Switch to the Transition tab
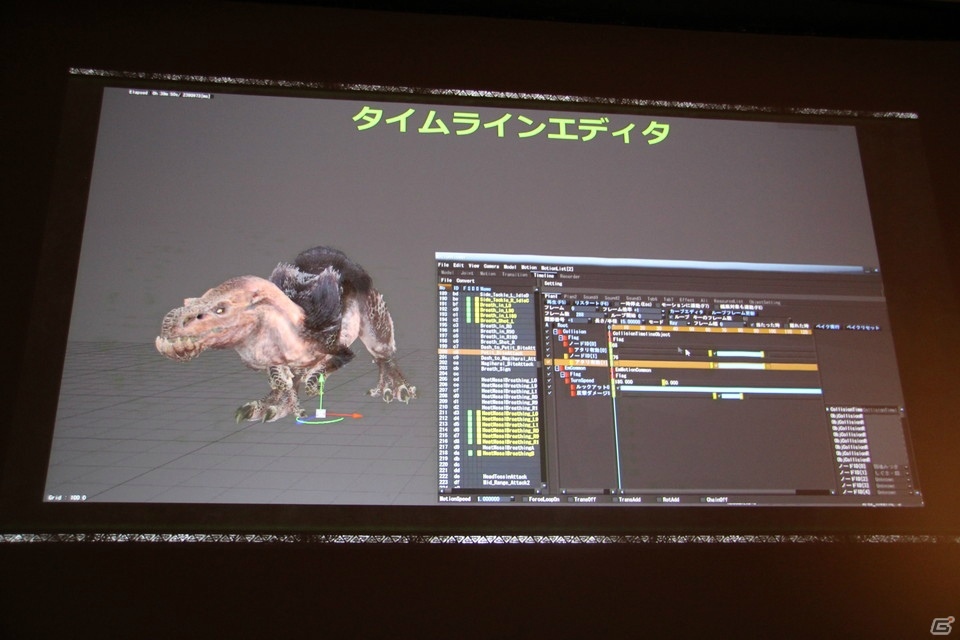The width and height of the screenshot is (960, 640). [515, 274]
